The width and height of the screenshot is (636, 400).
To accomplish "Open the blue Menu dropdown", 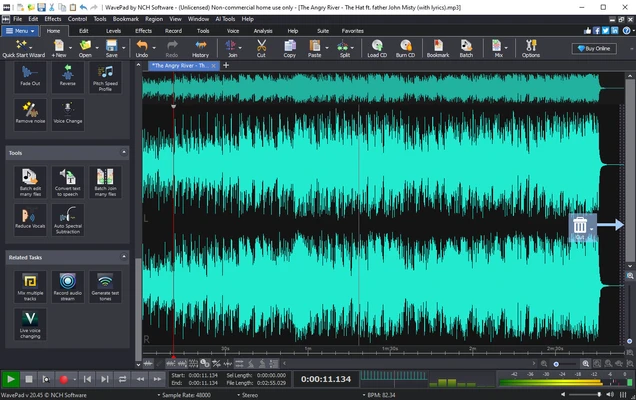I will click(x=19, y=31).
